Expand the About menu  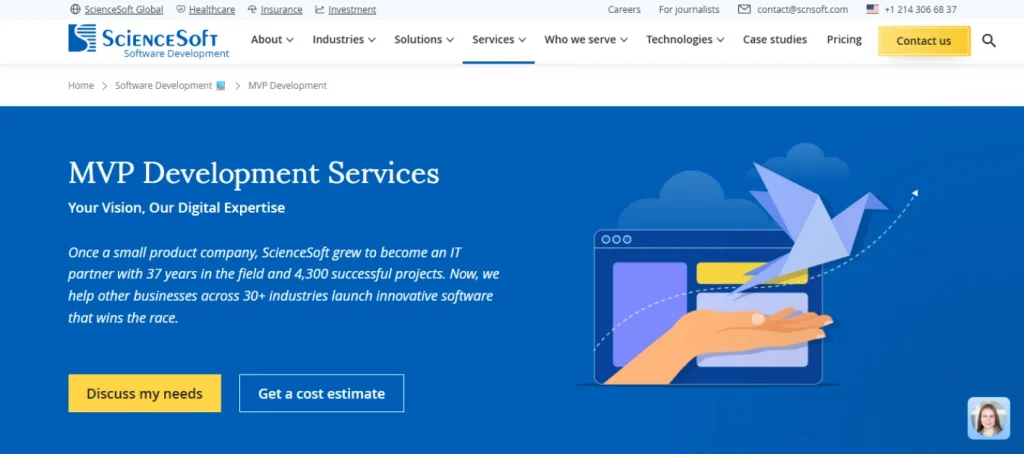(272, 39)
